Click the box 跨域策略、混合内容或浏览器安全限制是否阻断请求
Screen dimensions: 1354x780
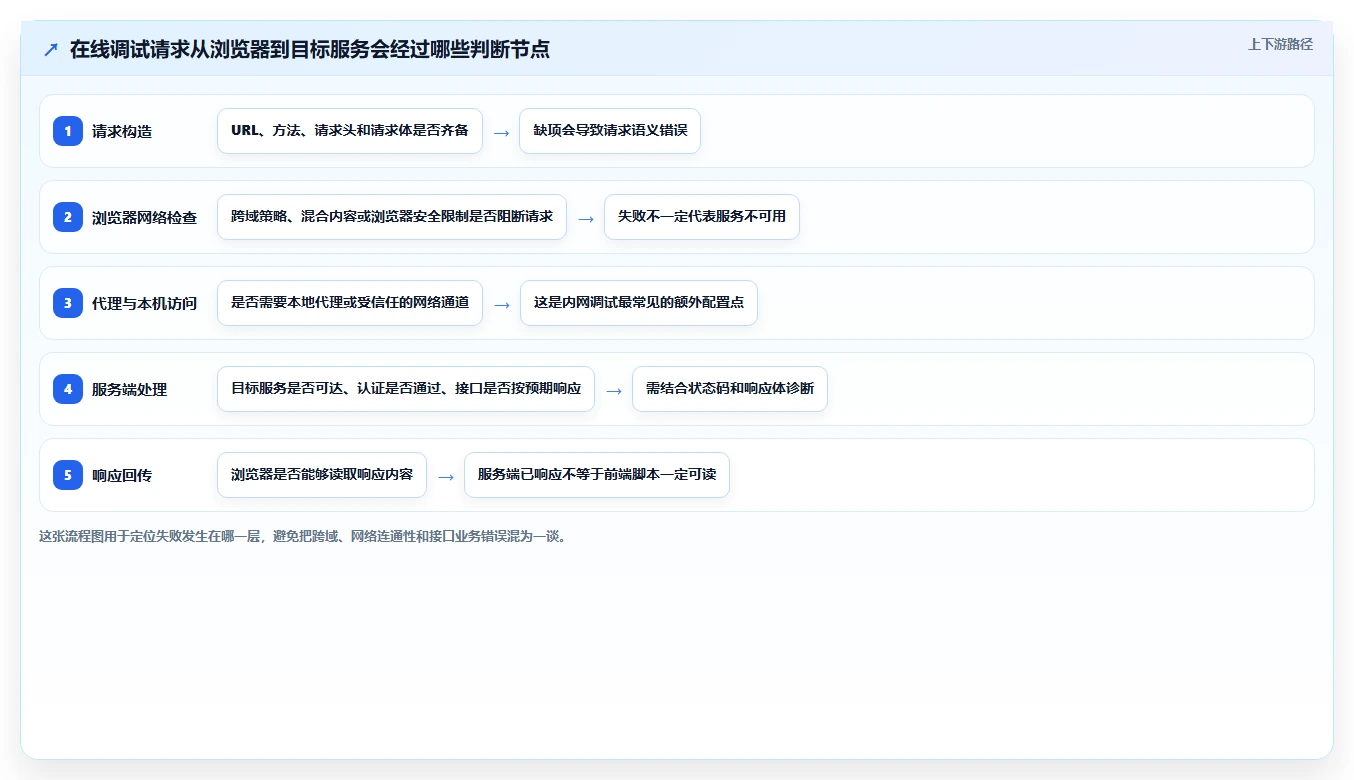pos(392,217)
